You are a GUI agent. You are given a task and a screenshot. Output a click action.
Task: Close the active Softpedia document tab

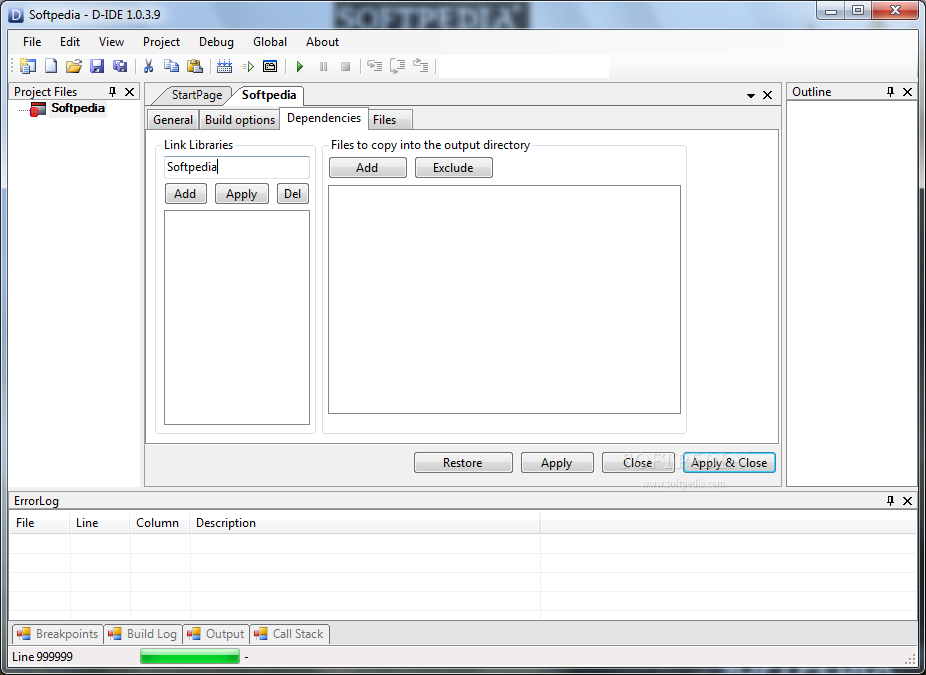[x=767, y=95]
